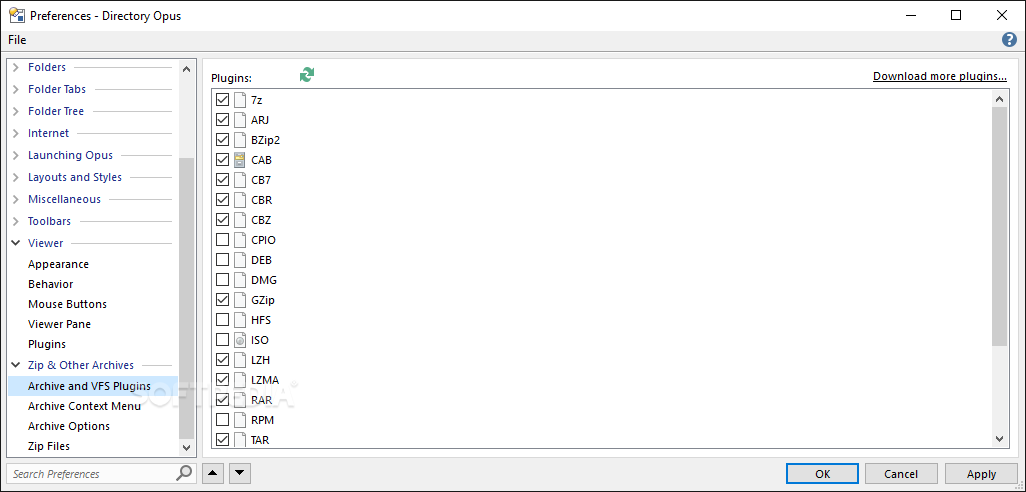Click the search magnifier icon
Viewport: 1026px width, 492px height.
pos(185,473)
